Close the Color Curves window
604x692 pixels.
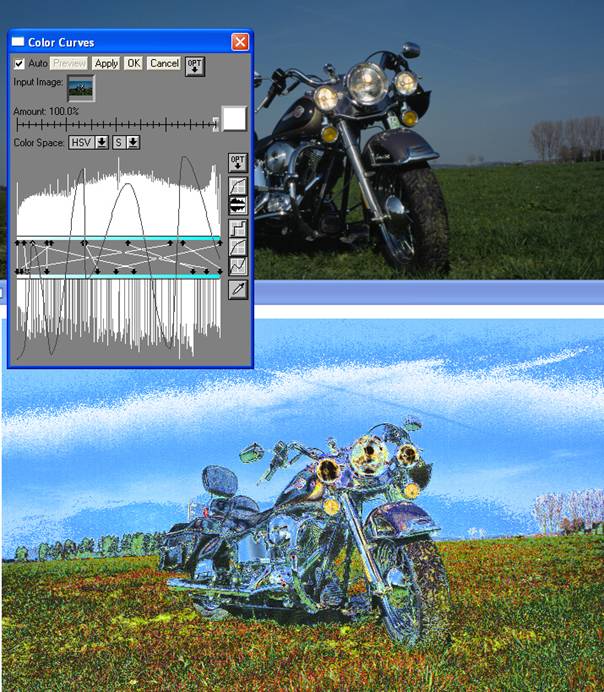(240, 42)
